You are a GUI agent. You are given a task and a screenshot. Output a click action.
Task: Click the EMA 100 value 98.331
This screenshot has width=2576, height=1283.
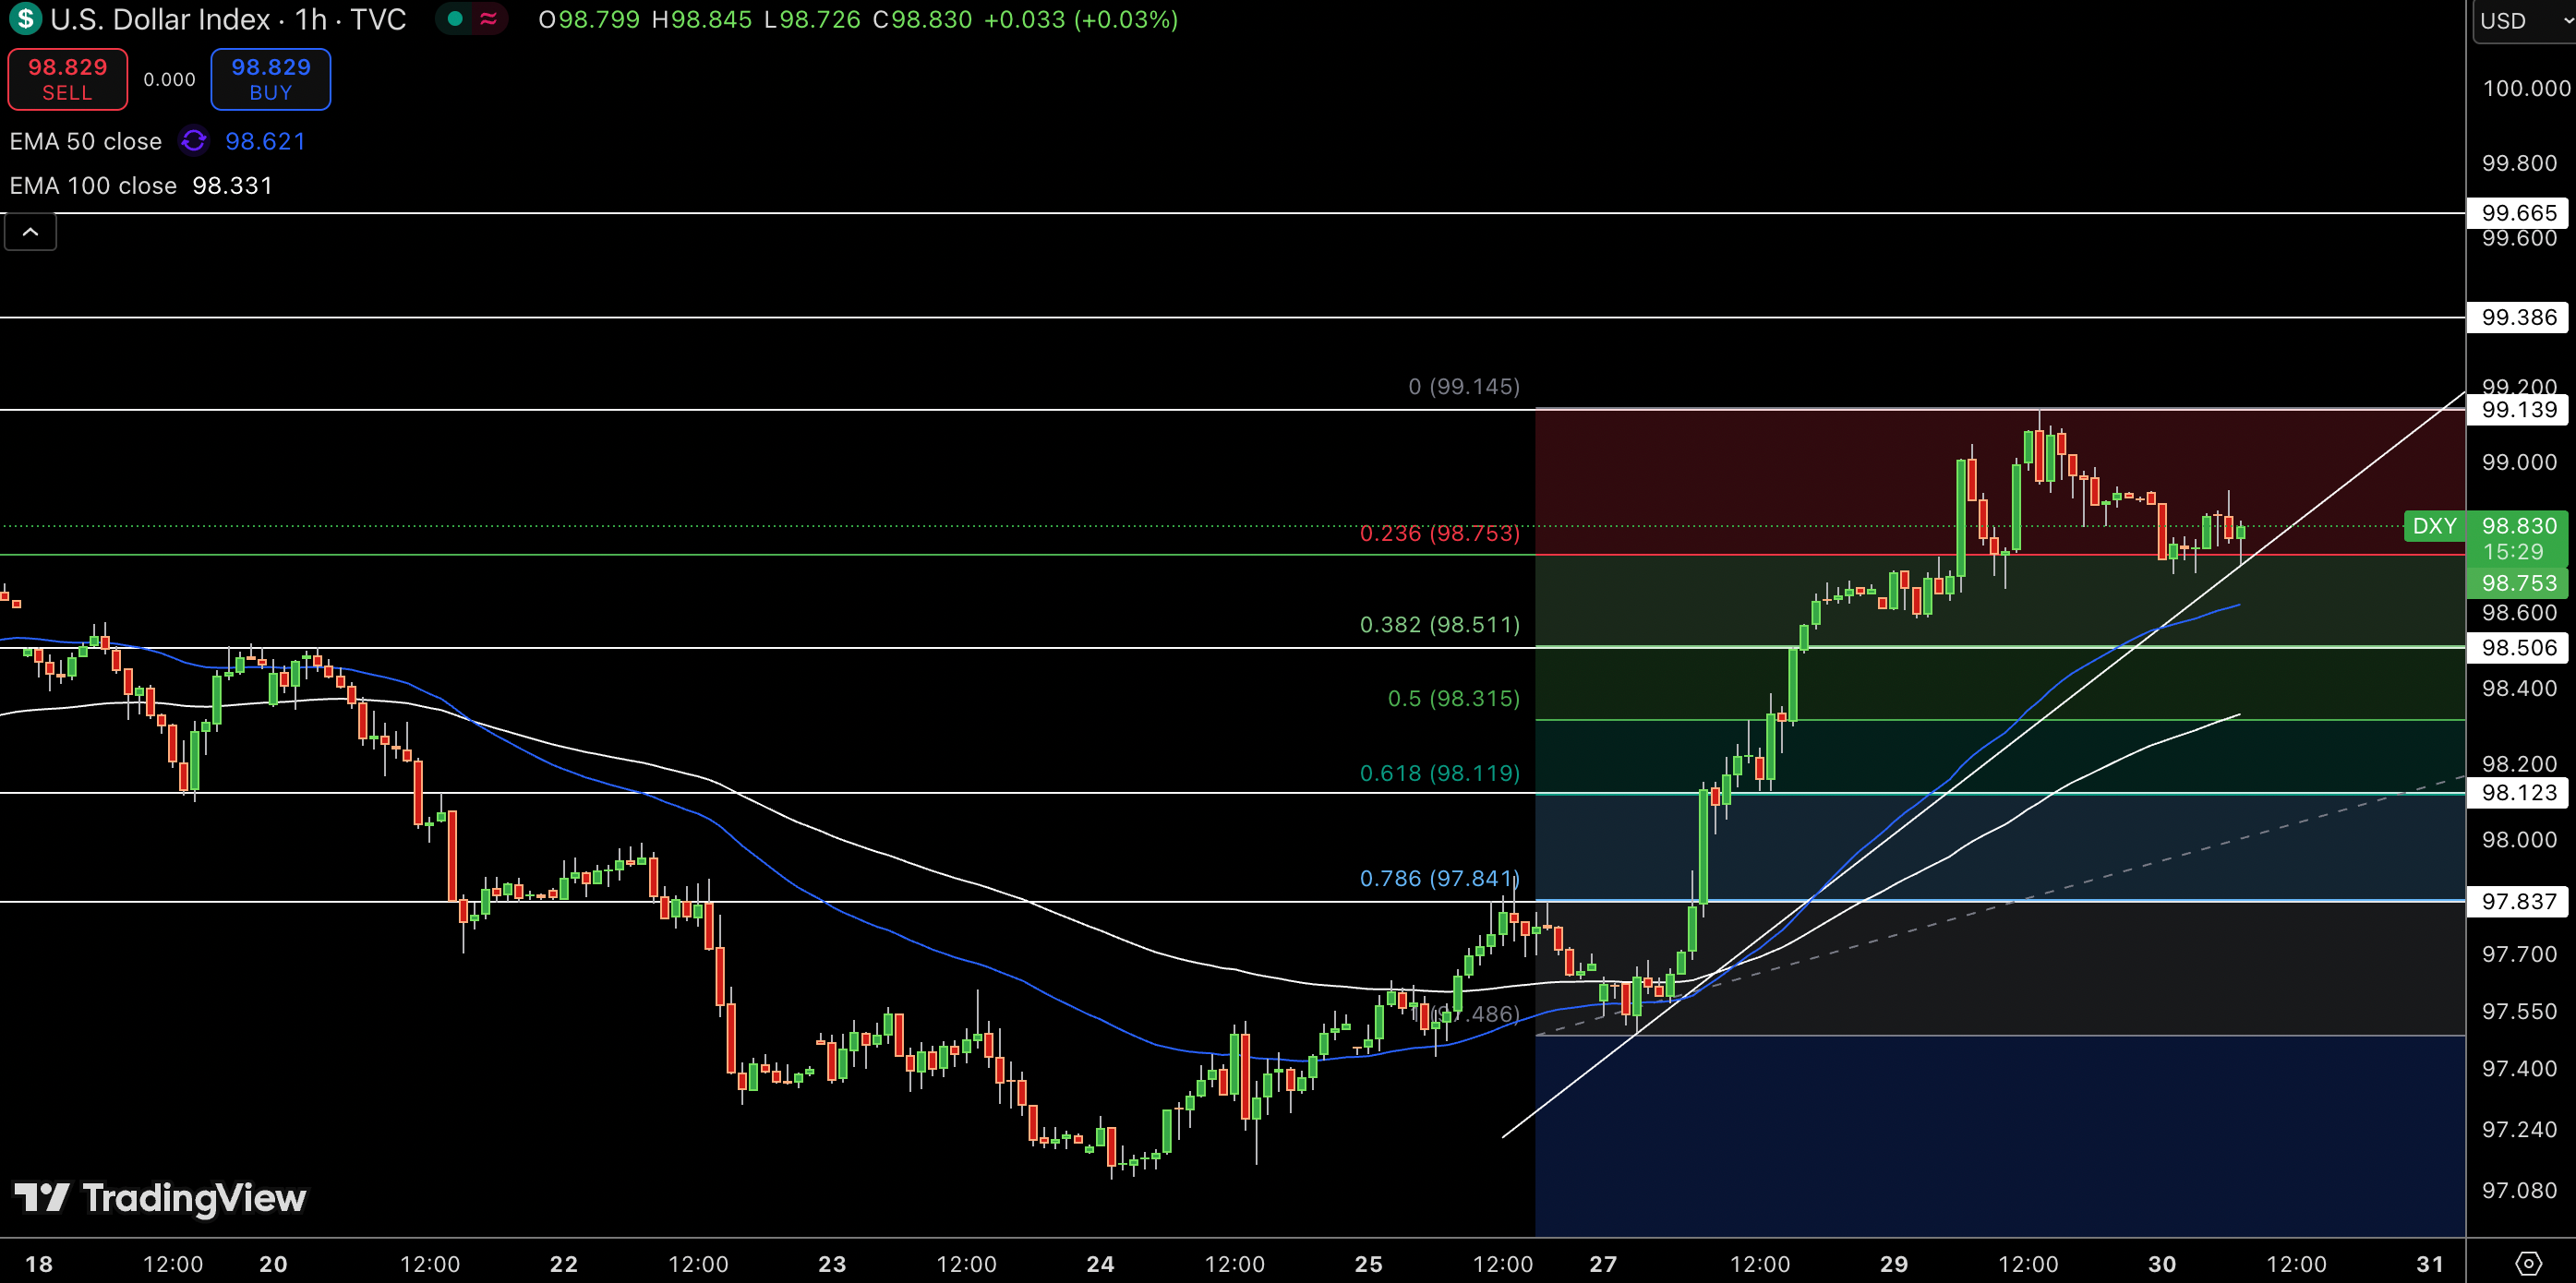tap(232, 185)
